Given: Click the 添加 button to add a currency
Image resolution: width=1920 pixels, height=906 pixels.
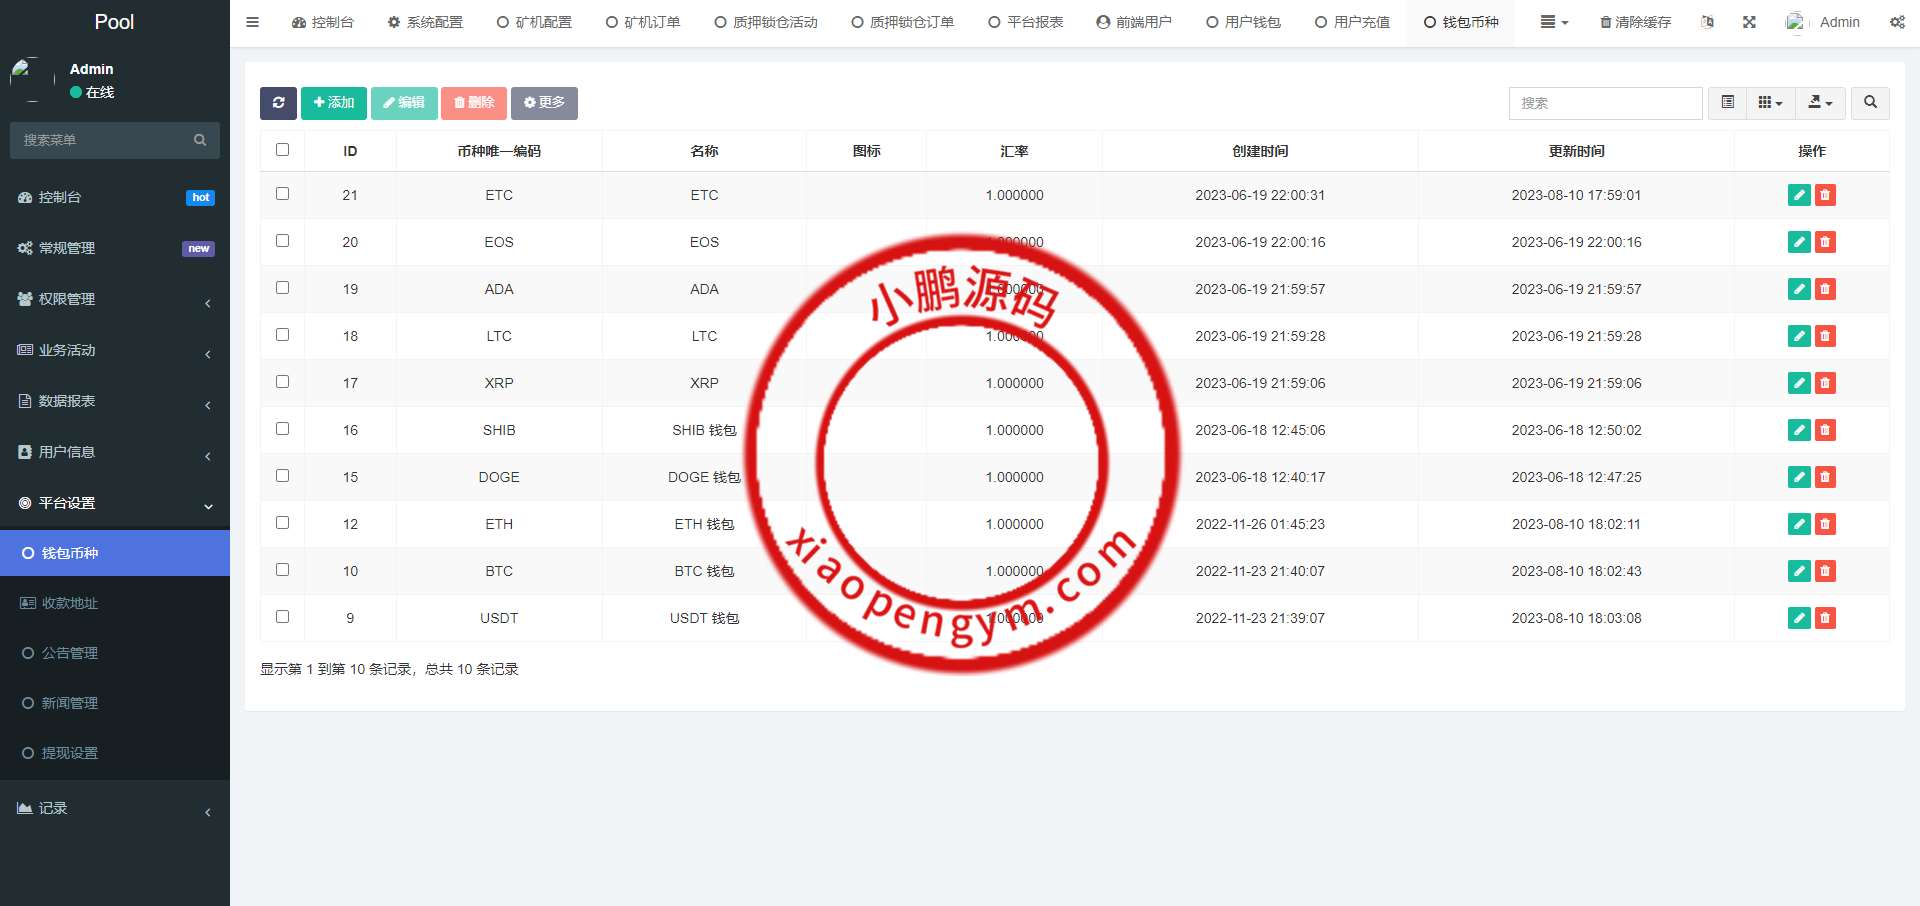Looking at the screenshot, I should (x=333, y=103).
